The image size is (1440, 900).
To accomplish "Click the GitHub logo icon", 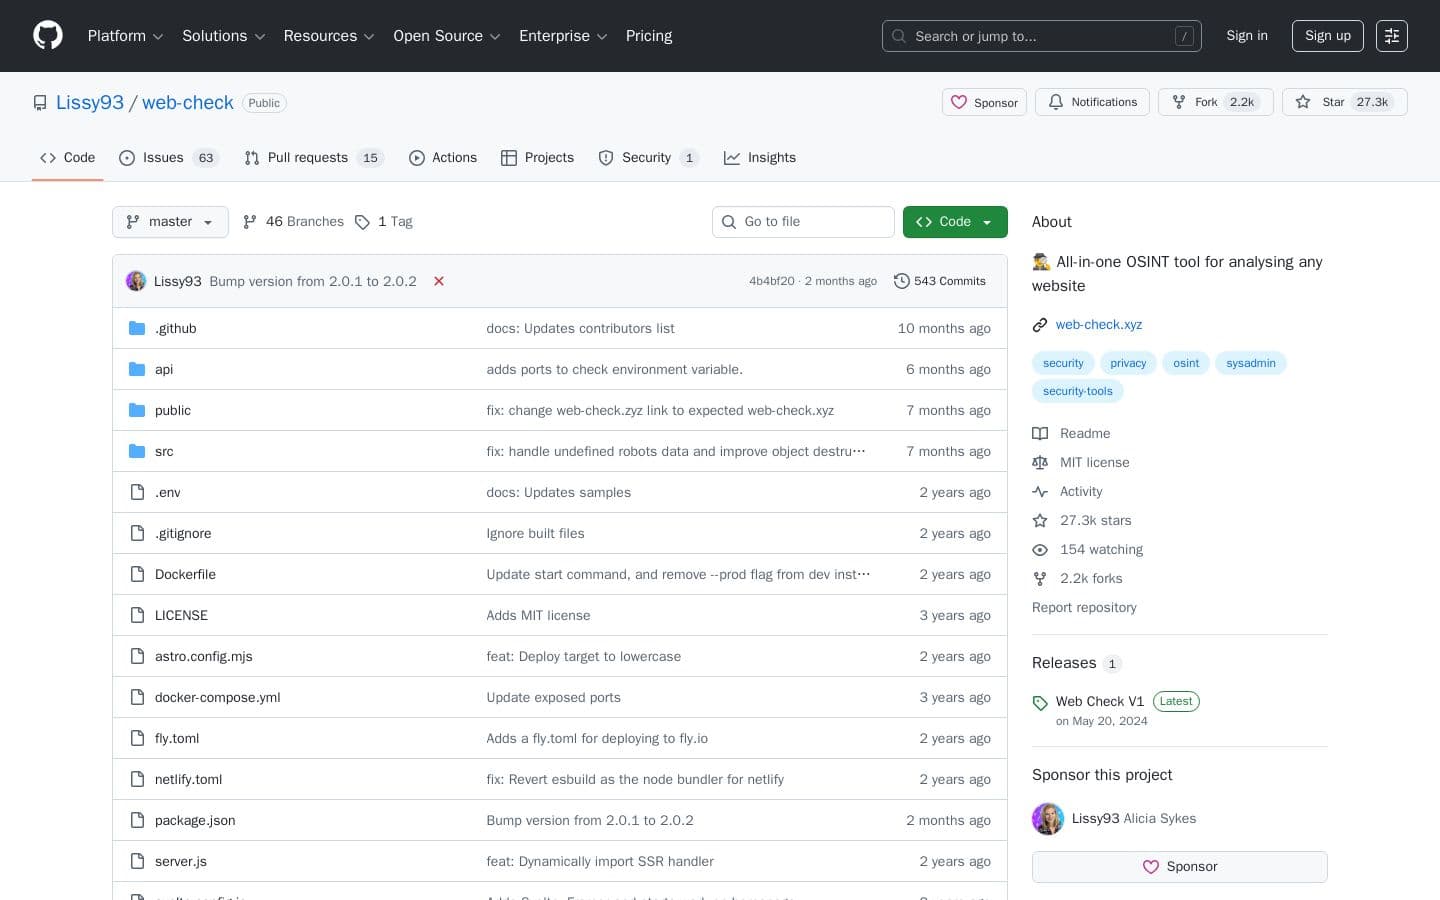I will (x=48, y=35).
